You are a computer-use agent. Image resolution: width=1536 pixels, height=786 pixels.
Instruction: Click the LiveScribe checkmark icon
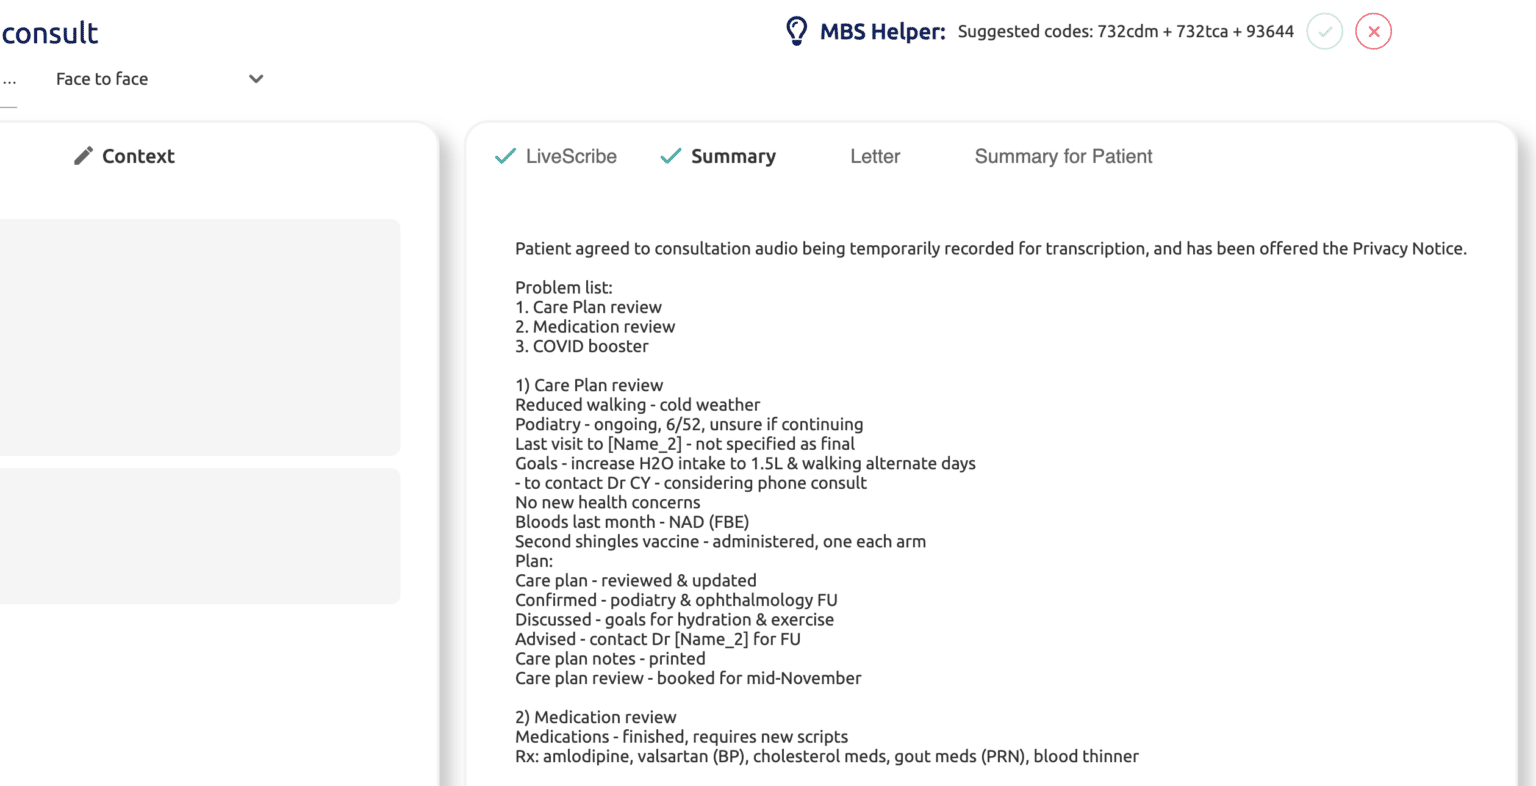coord(506,156)
